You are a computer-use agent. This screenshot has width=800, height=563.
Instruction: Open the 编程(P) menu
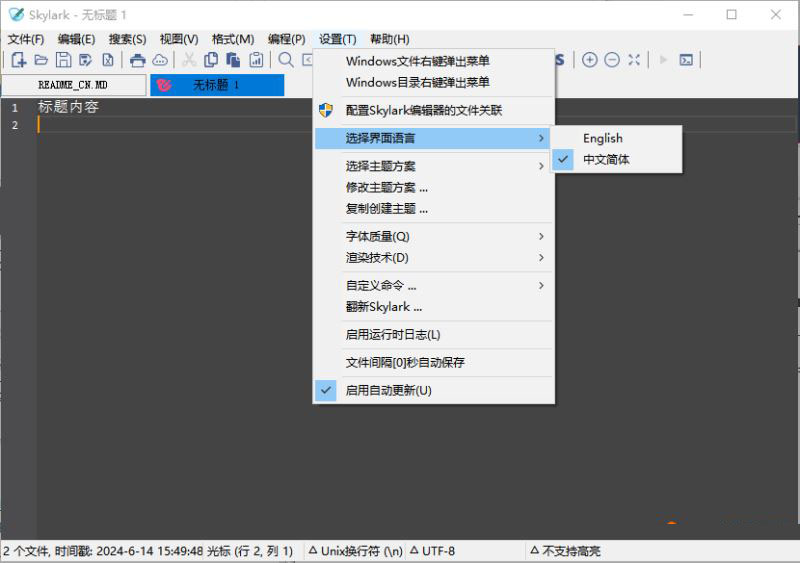coord(286,39)
